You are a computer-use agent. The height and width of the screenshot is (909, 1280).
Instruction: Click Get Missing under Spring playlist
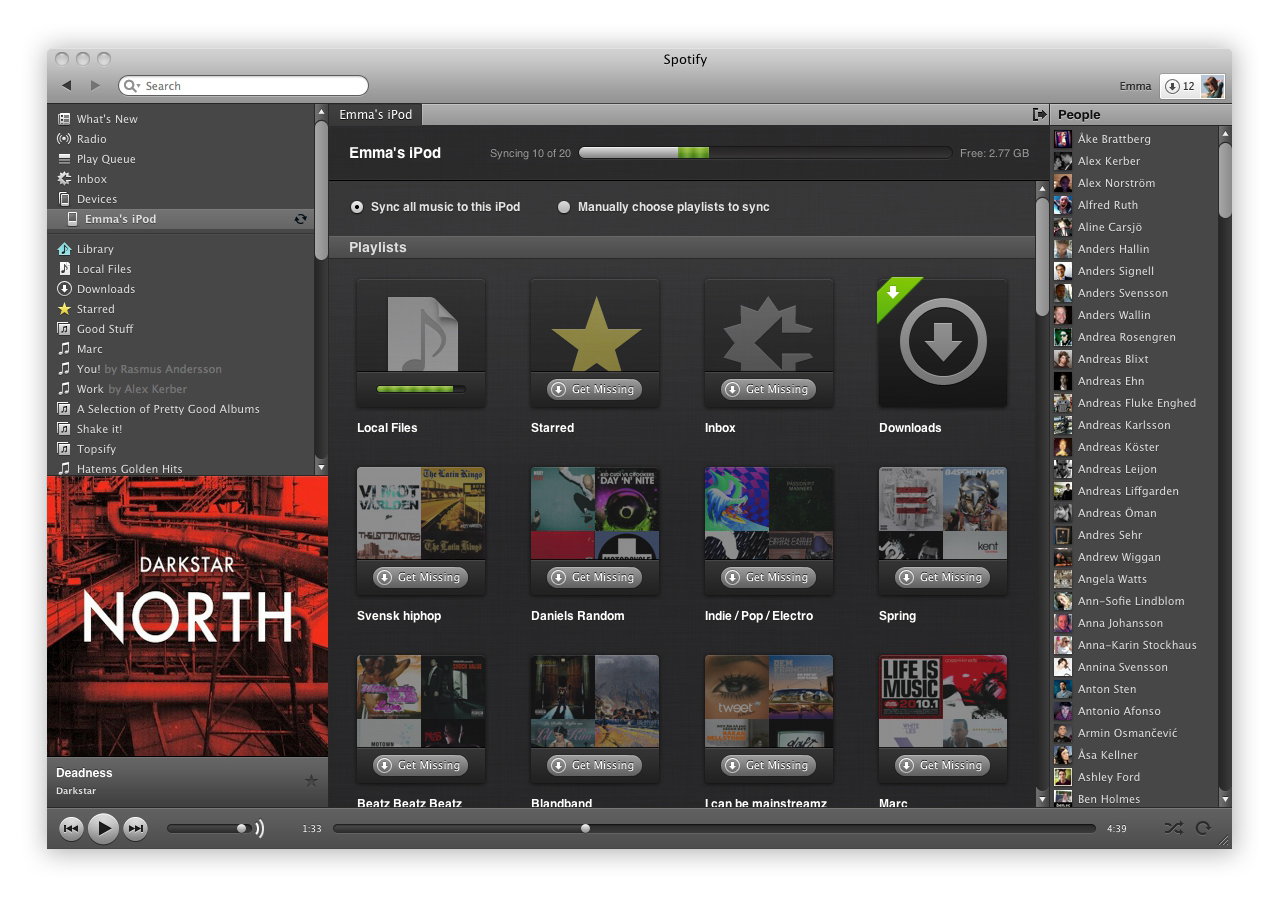(942, 577)
